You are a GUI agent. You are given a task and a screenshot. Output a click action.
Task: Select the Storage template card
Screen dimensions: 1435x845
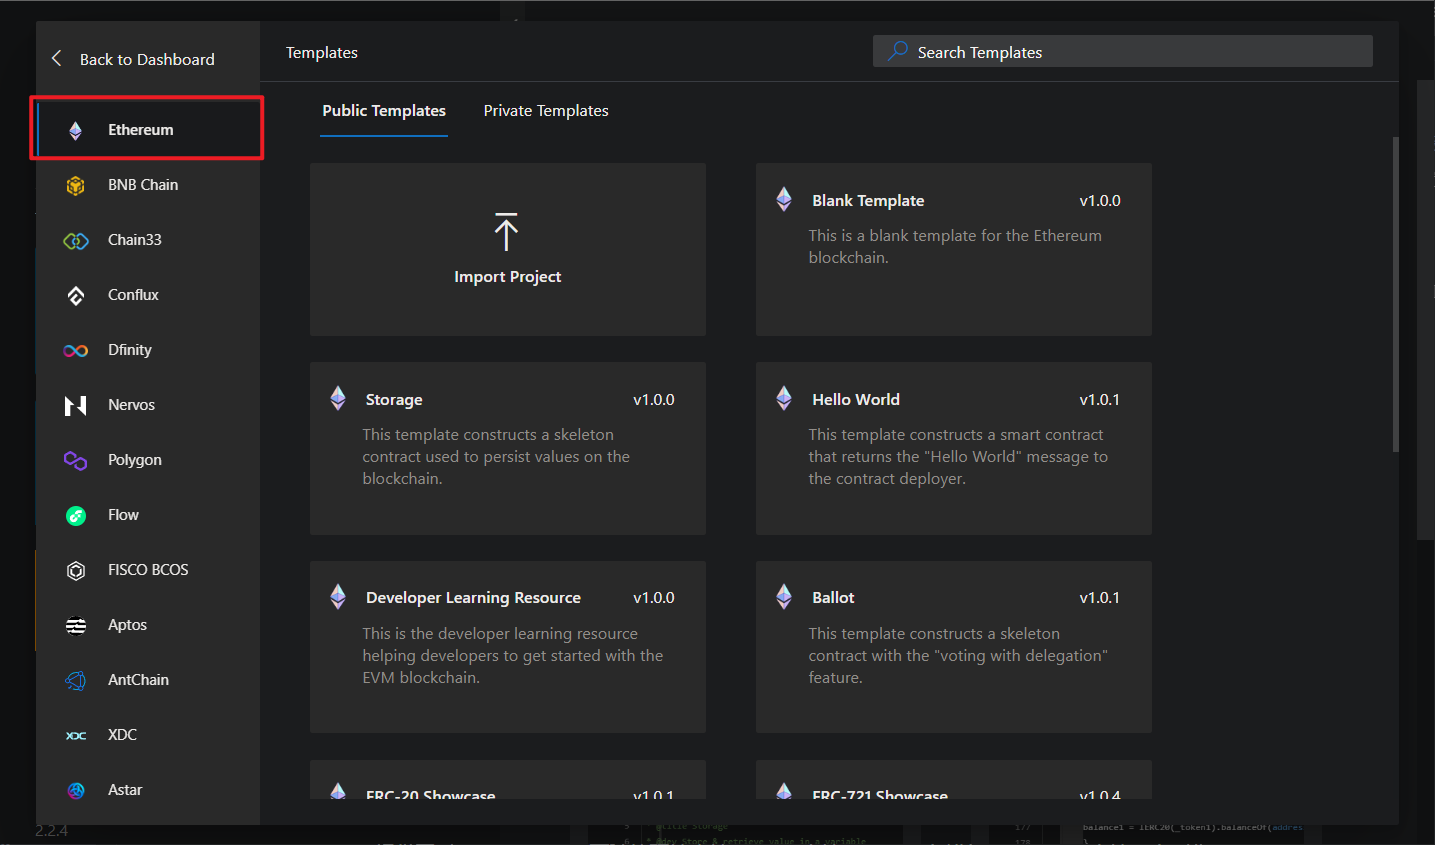point(507,448)
